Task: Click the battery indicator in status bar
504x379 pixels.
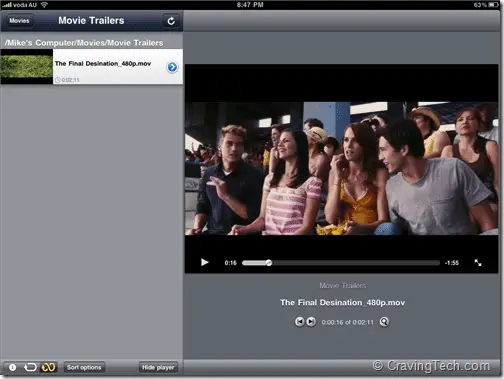Action: (x=494, y=5)
